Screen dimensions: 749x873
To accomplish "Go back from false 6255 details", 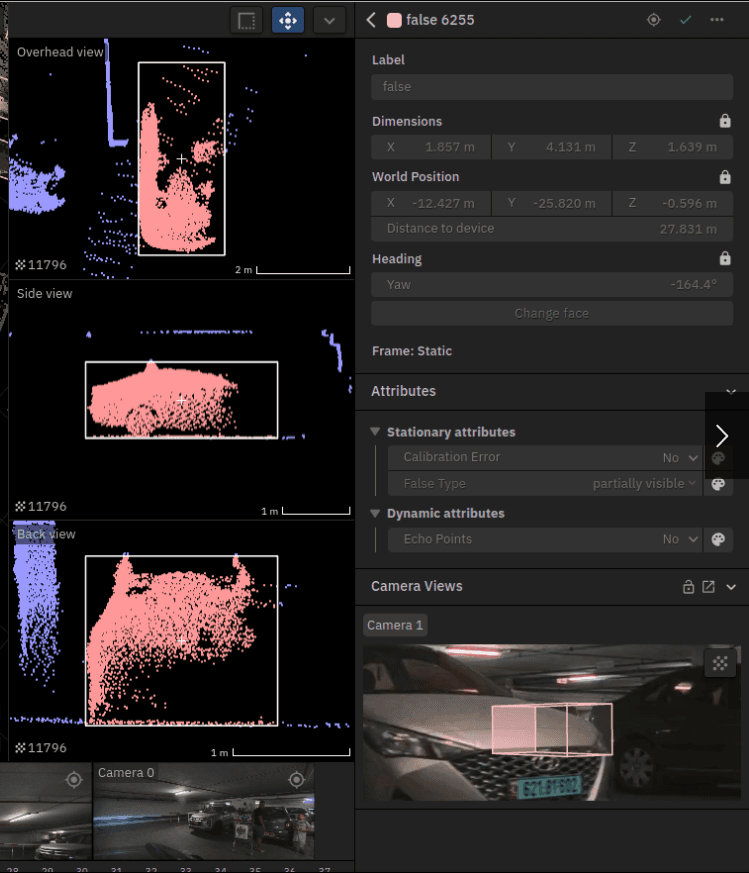I will pyautogui.click(x=371, y=20).
